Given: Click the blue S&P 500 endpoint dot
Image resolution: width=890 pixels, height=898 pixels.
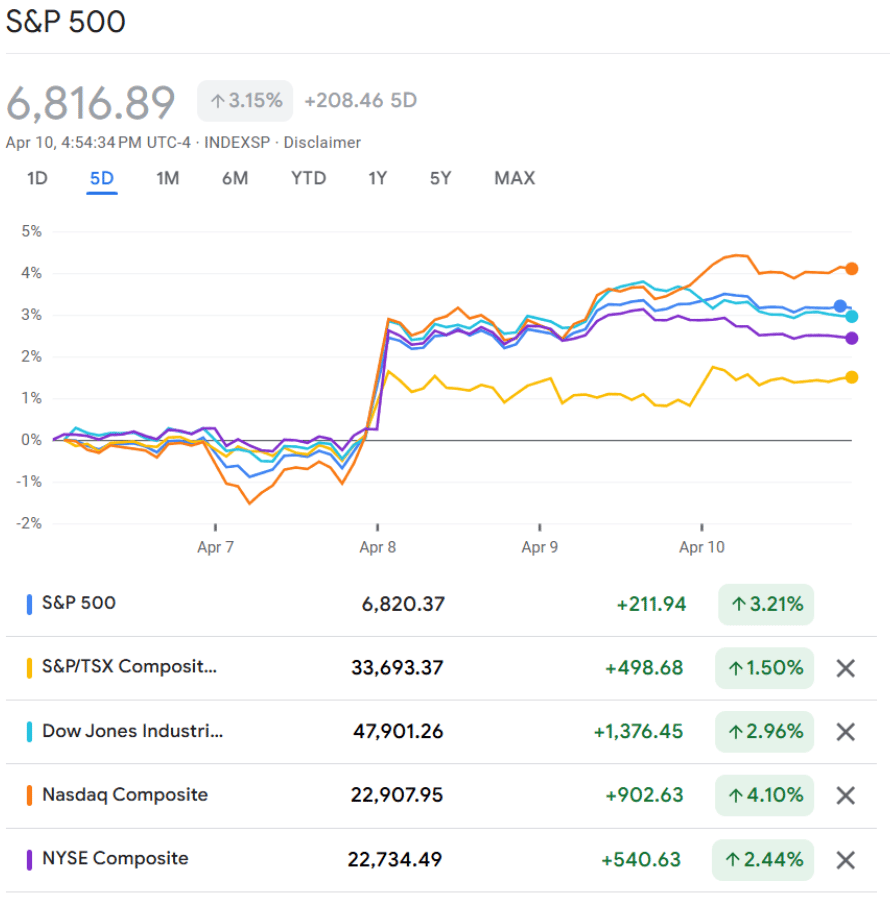Looking at the screenshot, I should coord(840,306).
